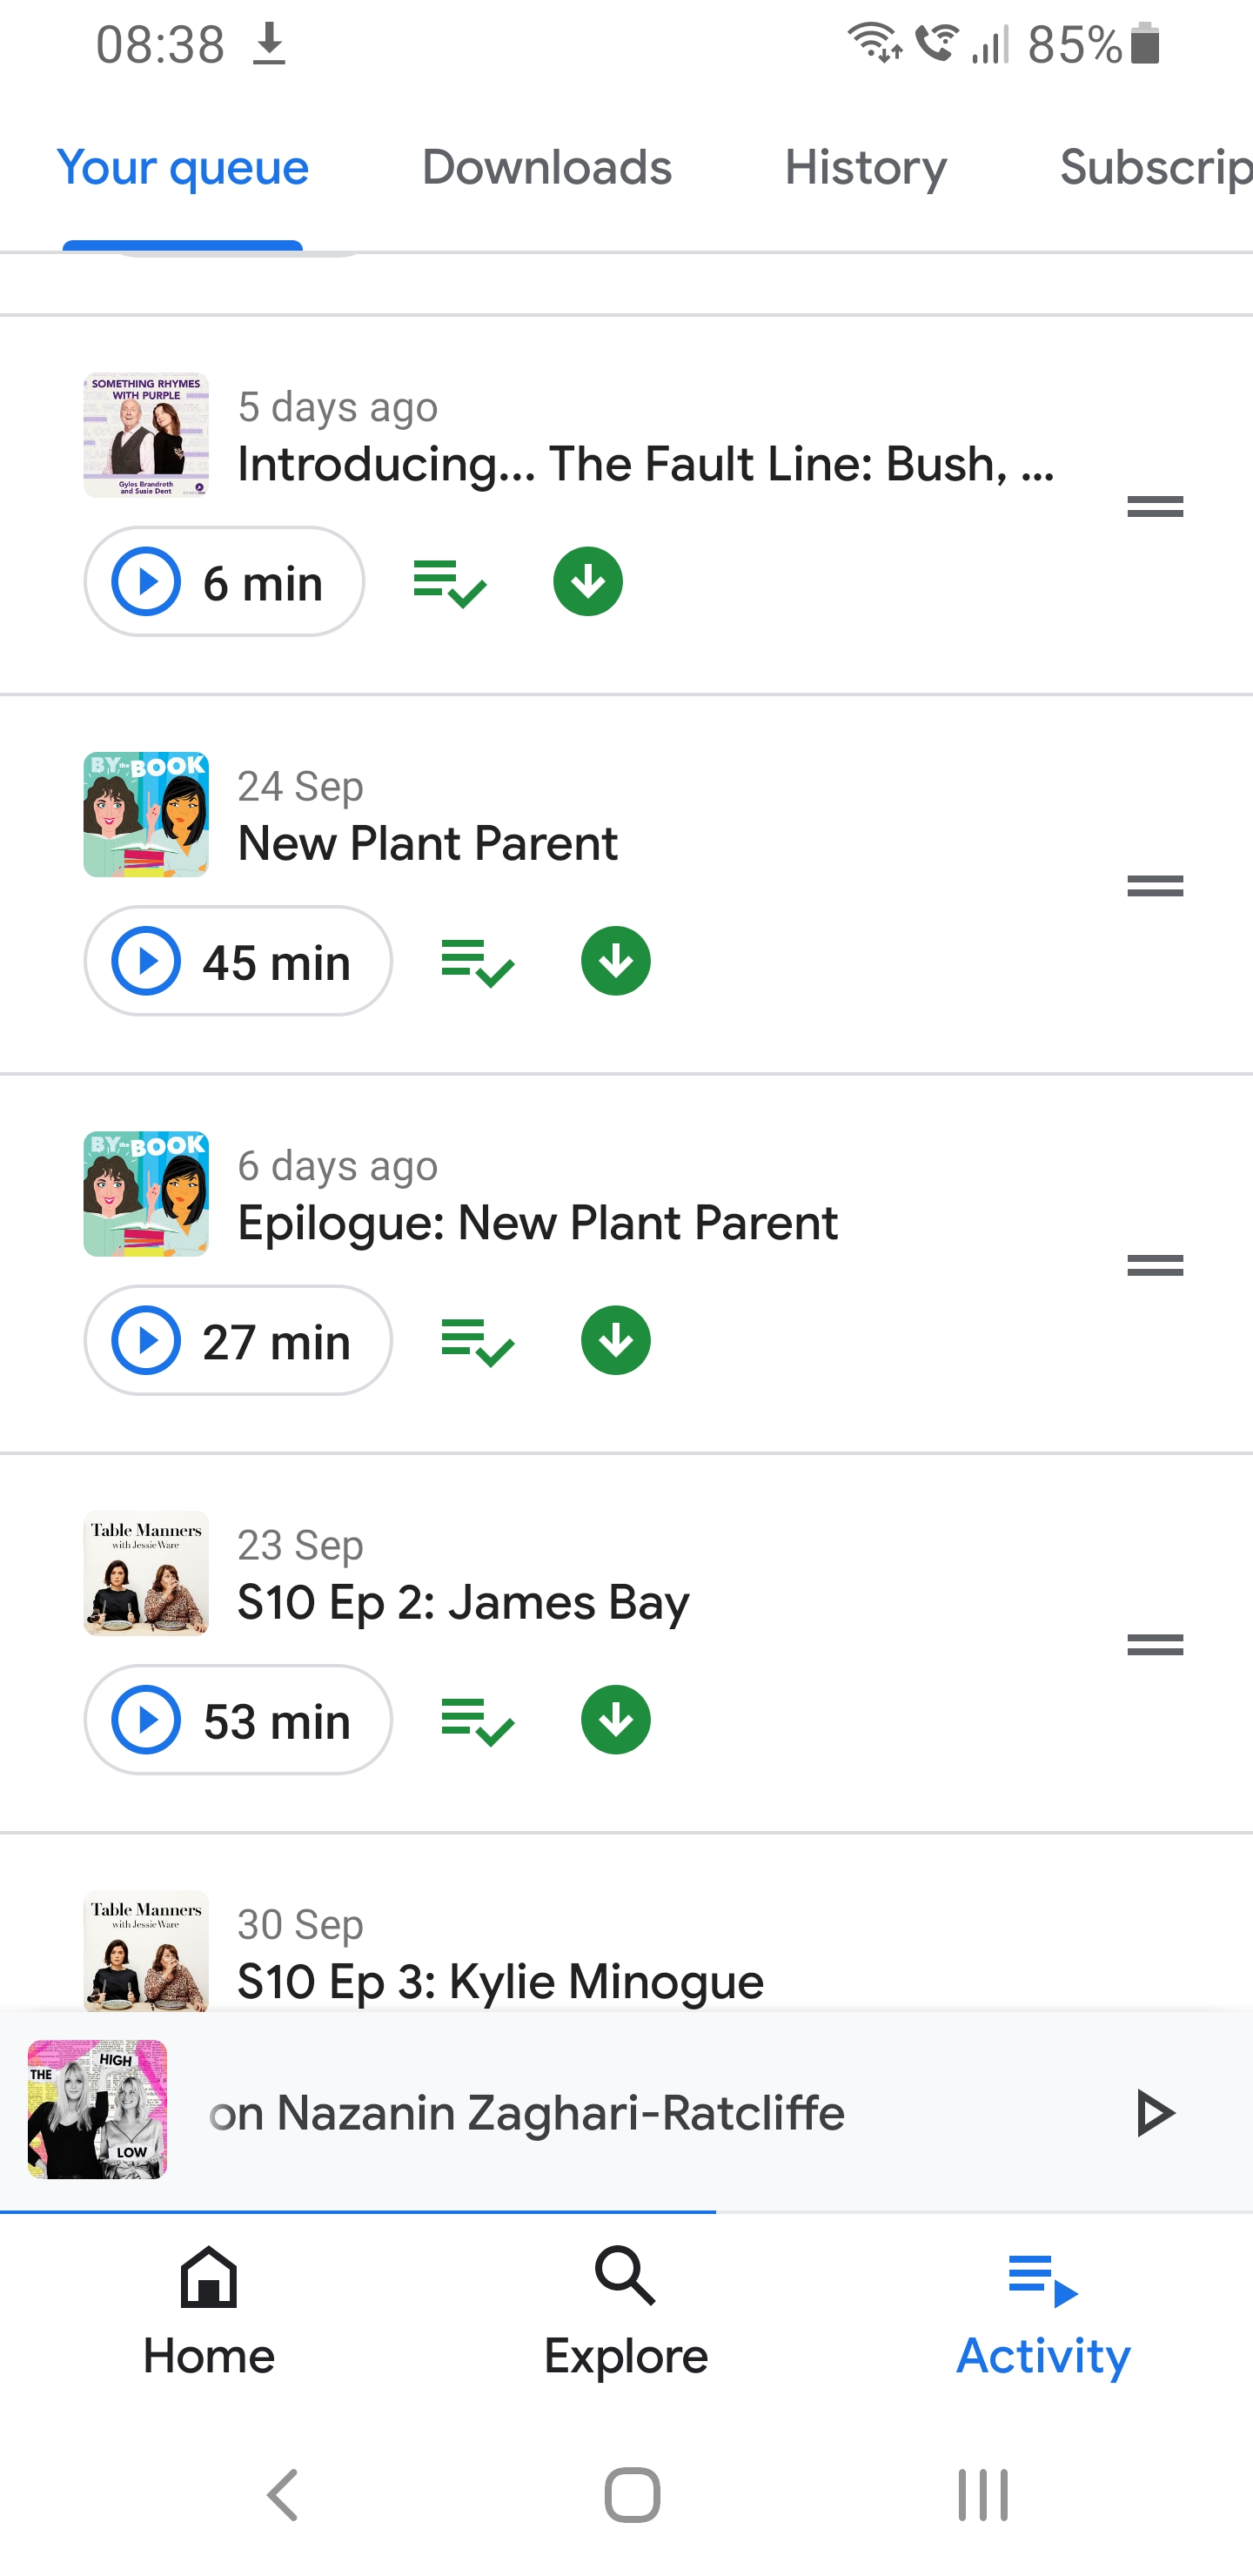1253x2576 pixels.
Task: Toggle queue status for New Plant Parent
Action: [477, 962]
